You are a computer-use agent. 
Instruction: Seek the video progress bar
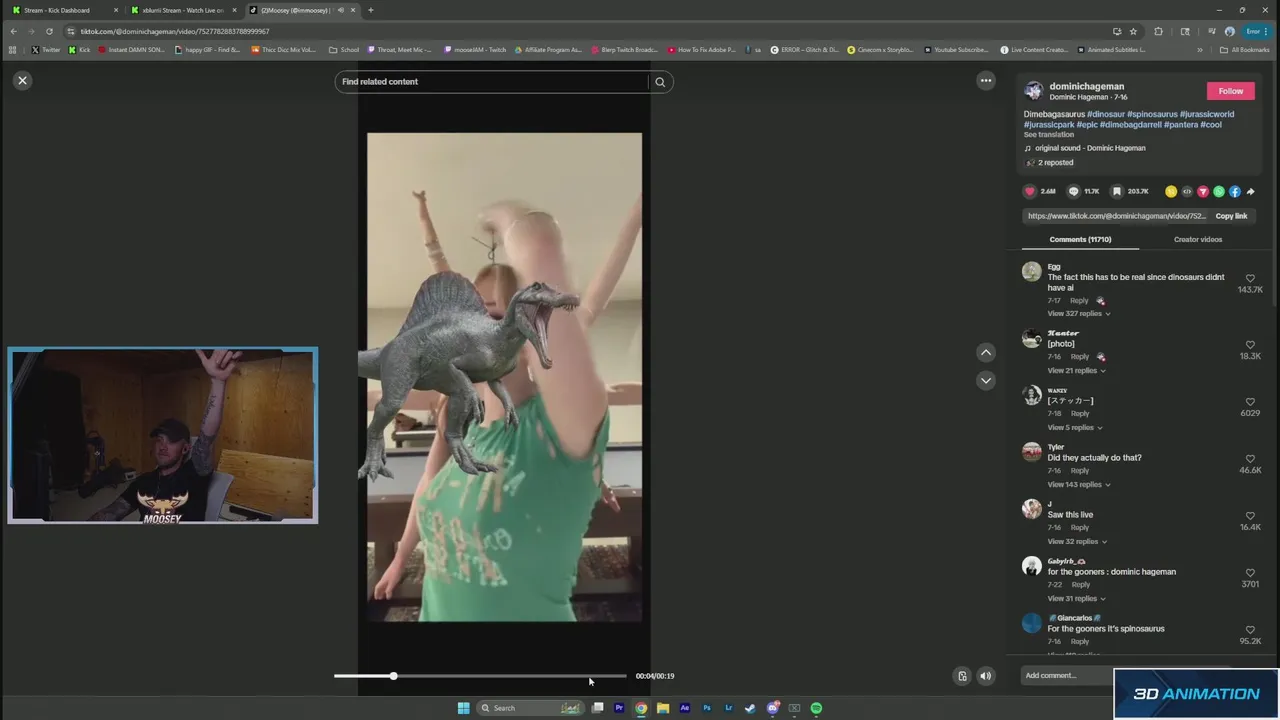[x=480, y=676]
